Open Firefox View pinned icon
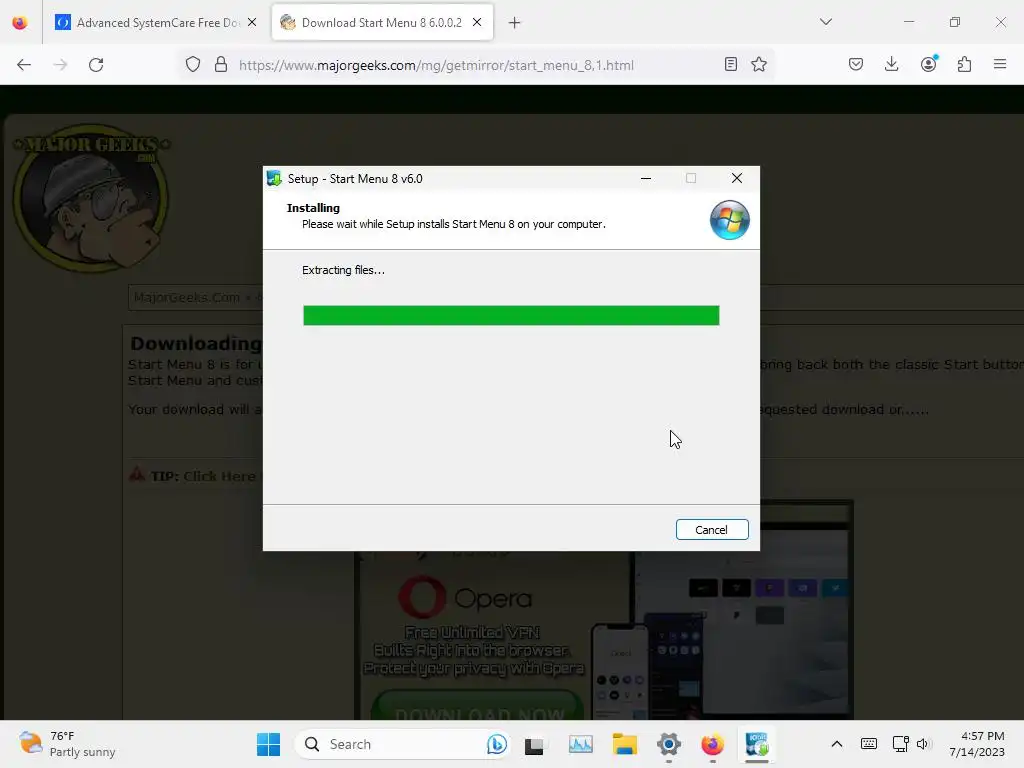 pos(20,23)
